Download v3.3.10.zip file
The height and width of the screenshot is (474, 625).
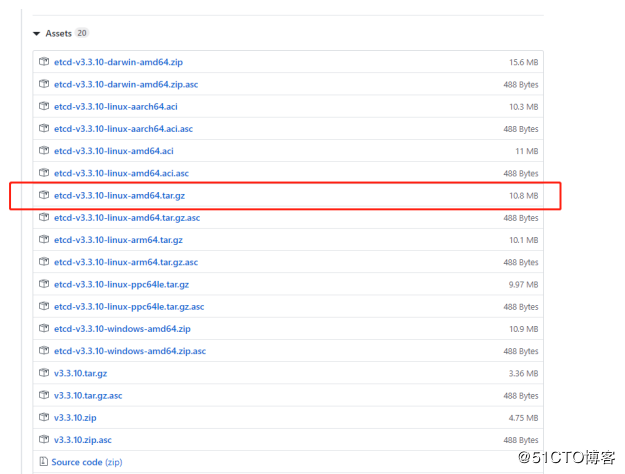click(x=75, y=418)
